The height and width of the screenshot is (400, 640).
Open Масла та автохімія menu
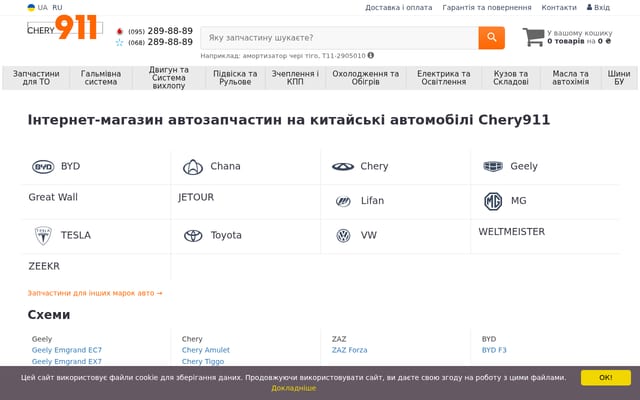(x=570, y=78)
